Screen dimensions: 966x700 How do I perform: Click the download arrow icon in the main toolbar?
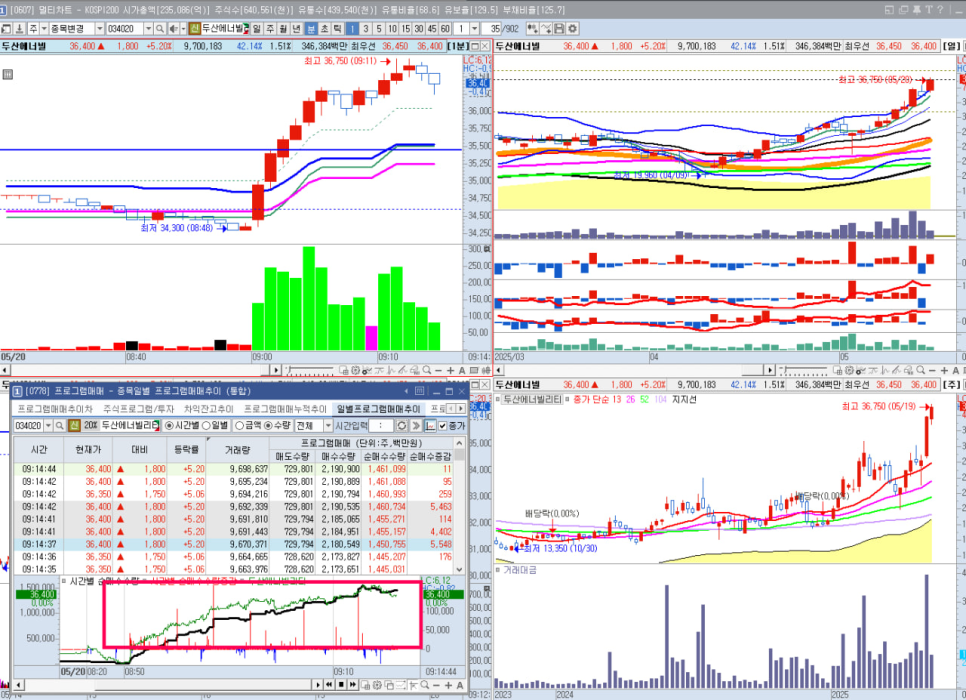click(x=19, y=29)
